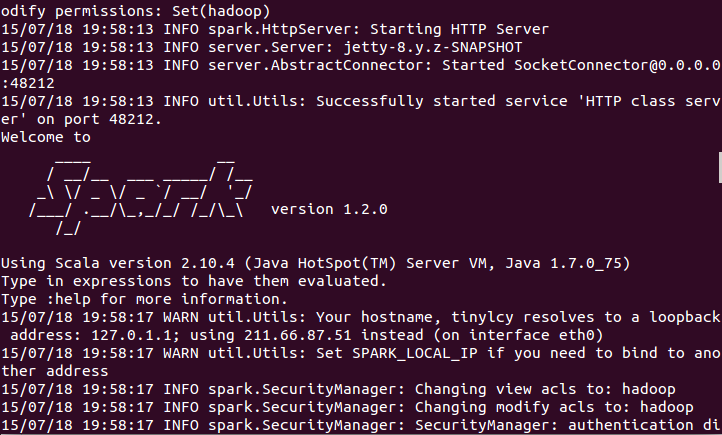
Task: Click the loopback address '127.0.1.1;'
Action: click(x=136, y=335)
